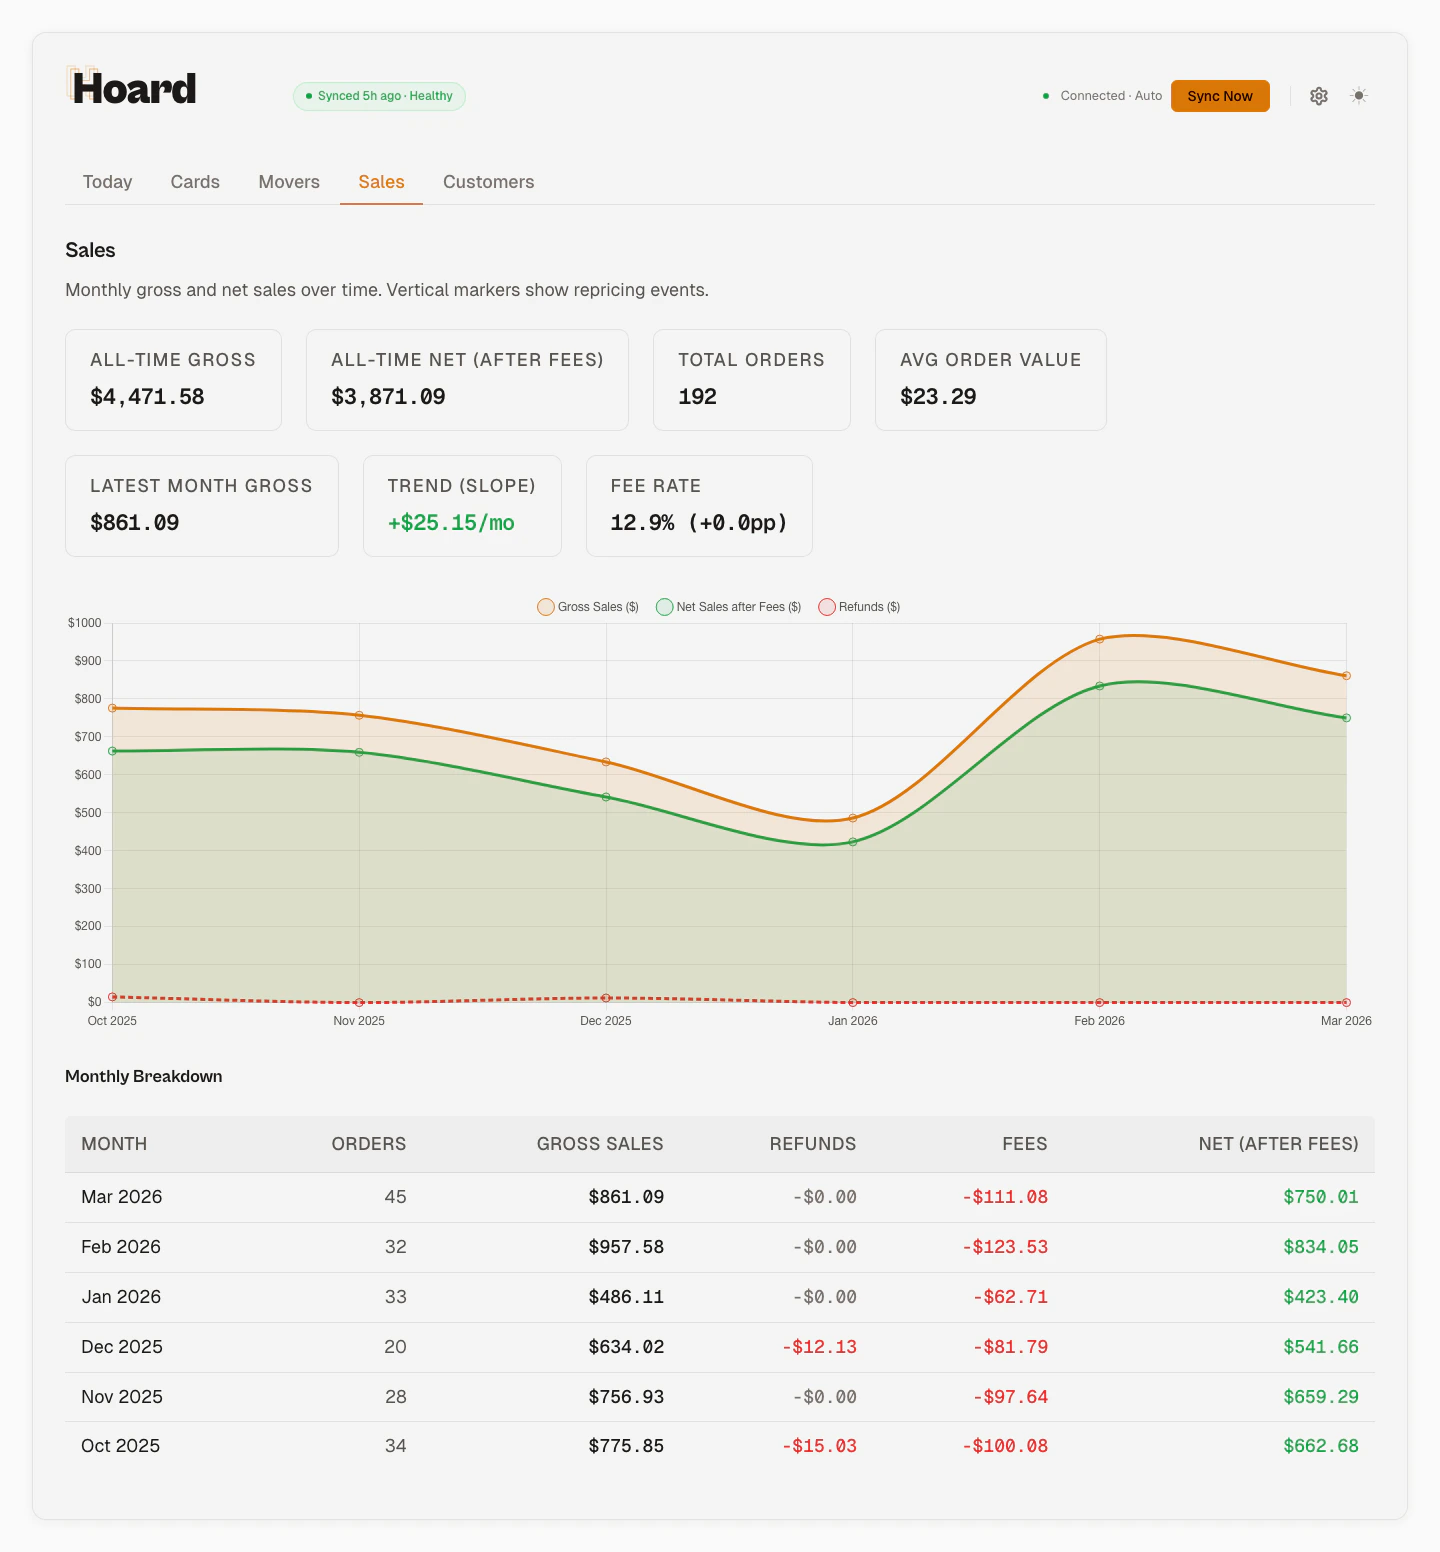
Task: Open the Movers tab
Action: coord(288,182)
